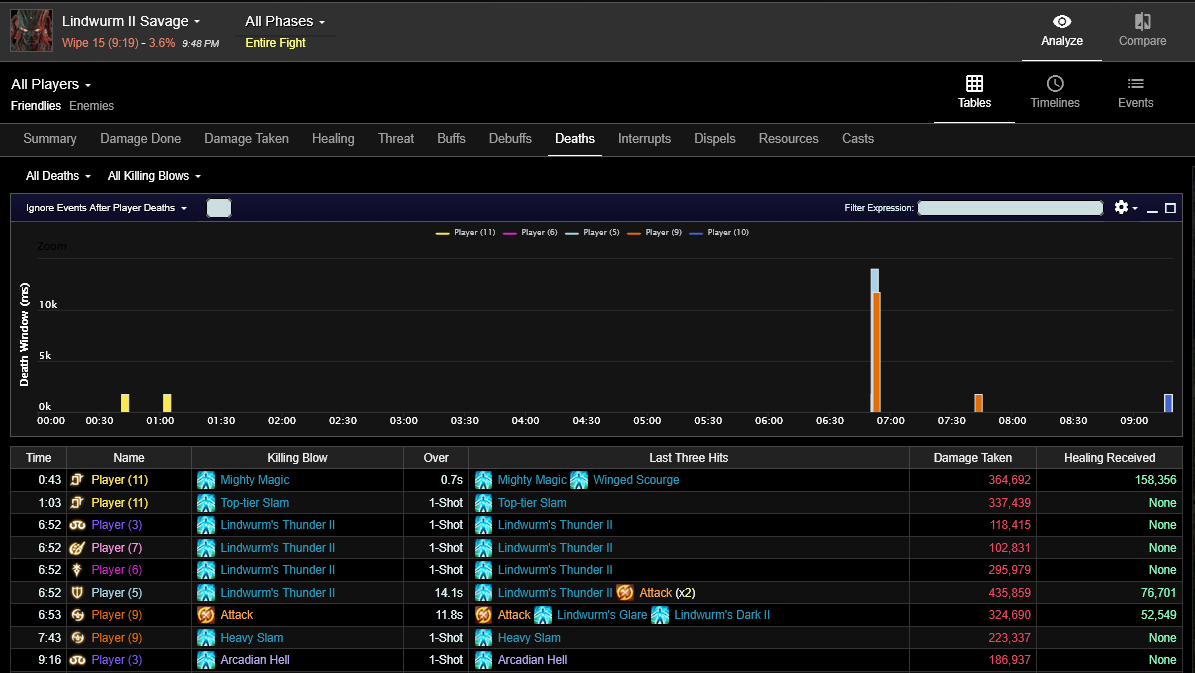1195x673 pixels.
Task: Open the Debuffs tab
Action: [x=510, y=139]
